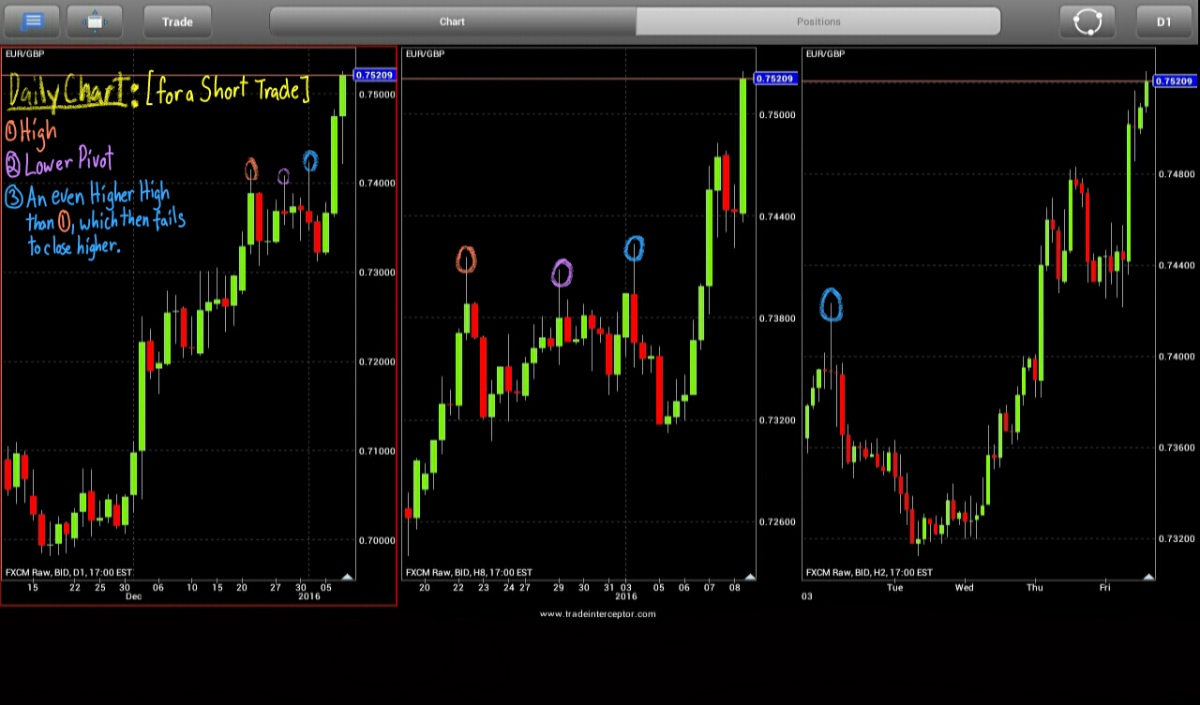Click the 'Fri' day label on H2 chart
1200x705 pixels.
(x=1106, y=588)
